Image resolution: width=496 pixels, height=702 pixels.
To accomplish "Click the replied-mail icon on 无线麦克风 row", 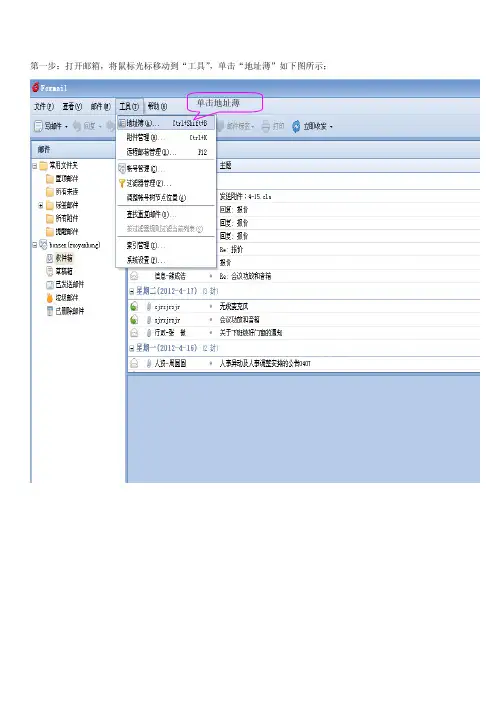I will point(134,306).
